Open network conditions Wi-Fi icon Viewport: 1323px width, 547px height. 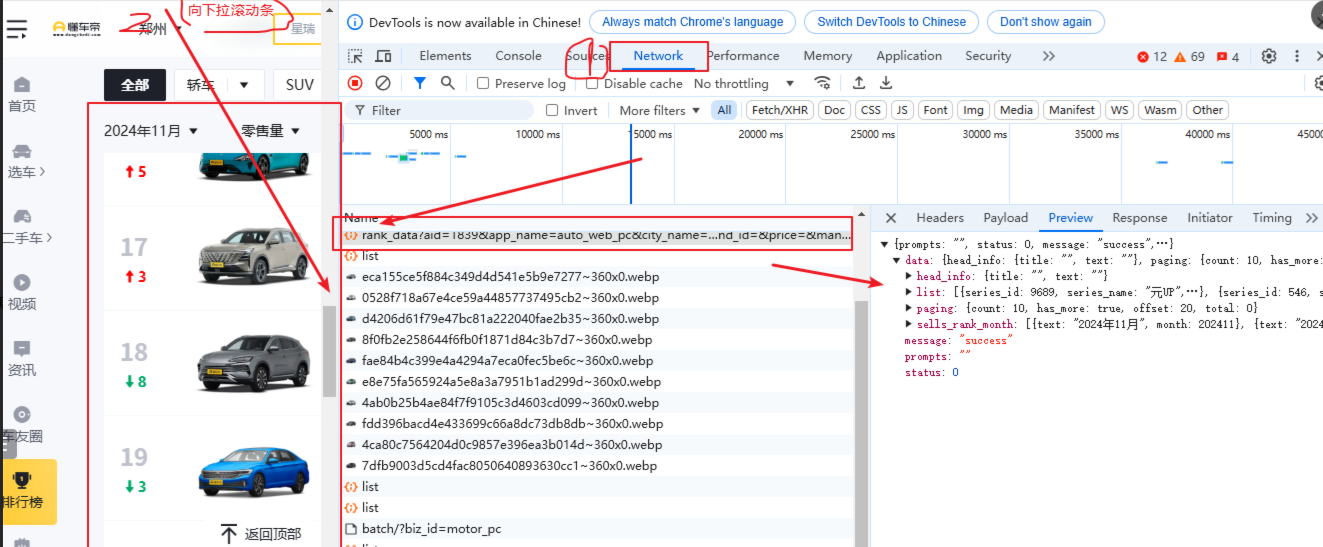pos(822,83)
